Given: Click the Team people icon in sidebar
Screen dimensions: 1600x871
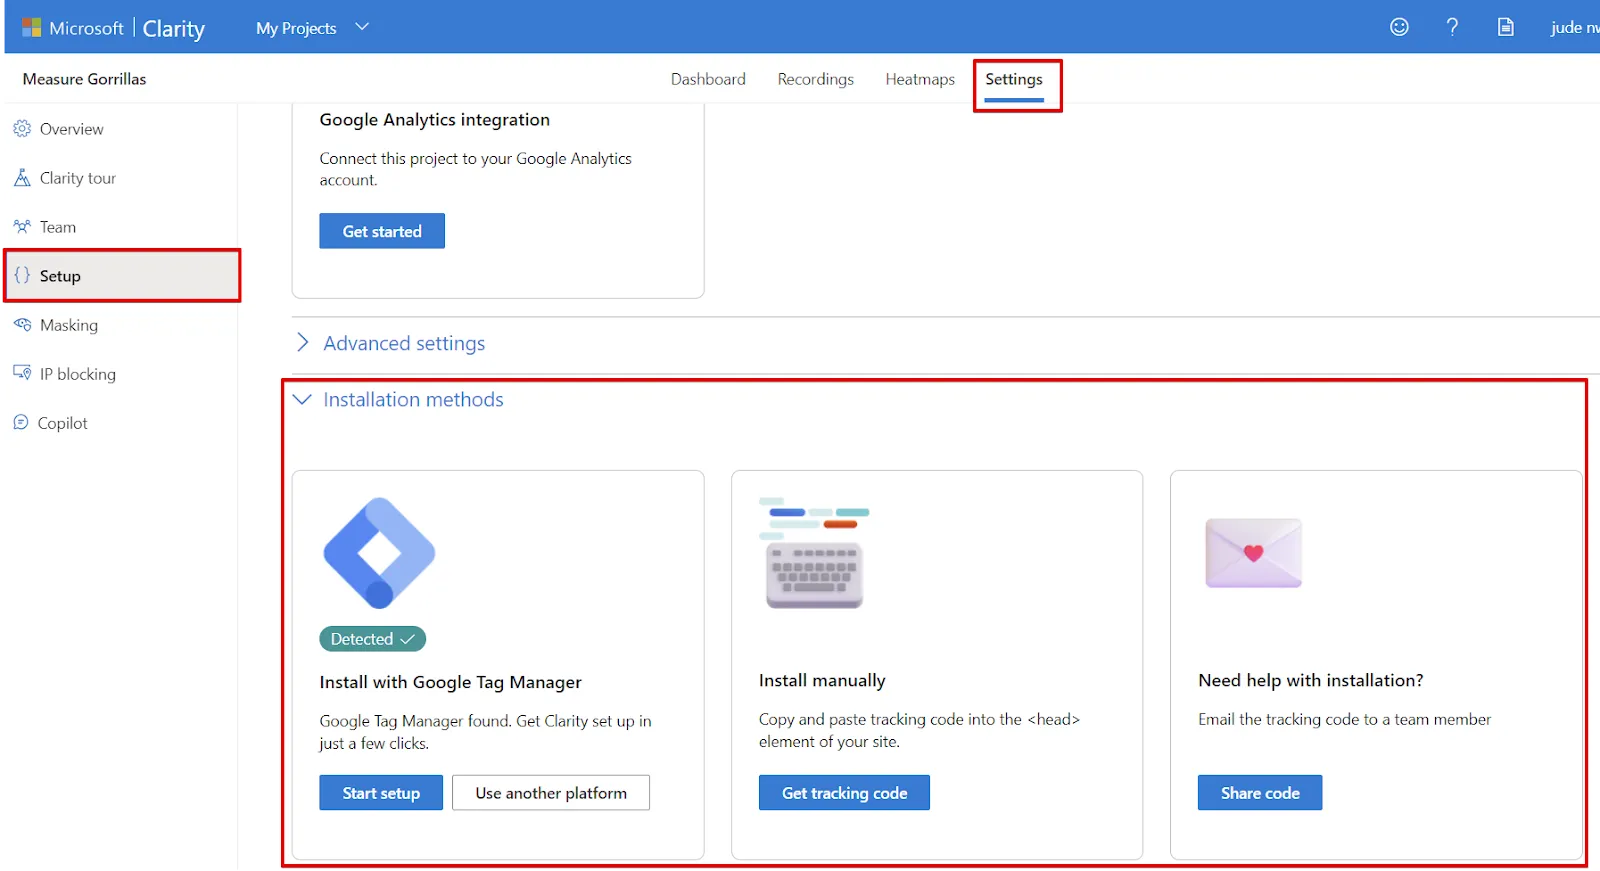Looking at the screenshot, I should [x=22, y=227].
